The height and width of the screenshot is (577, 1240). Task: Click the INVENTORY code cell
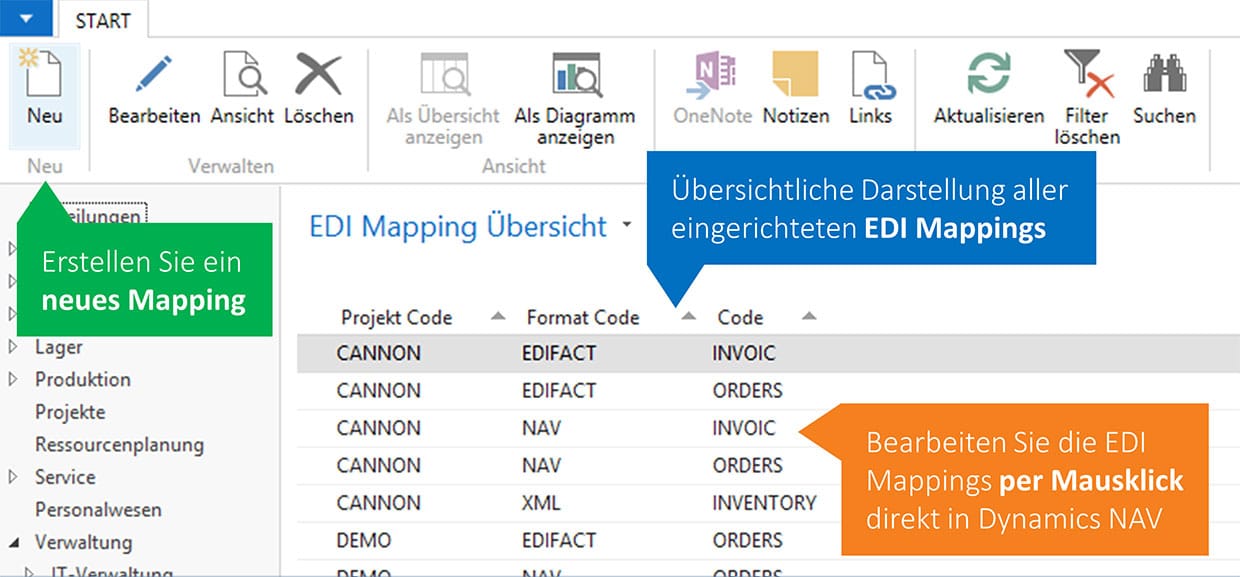(x=764, y=503)
